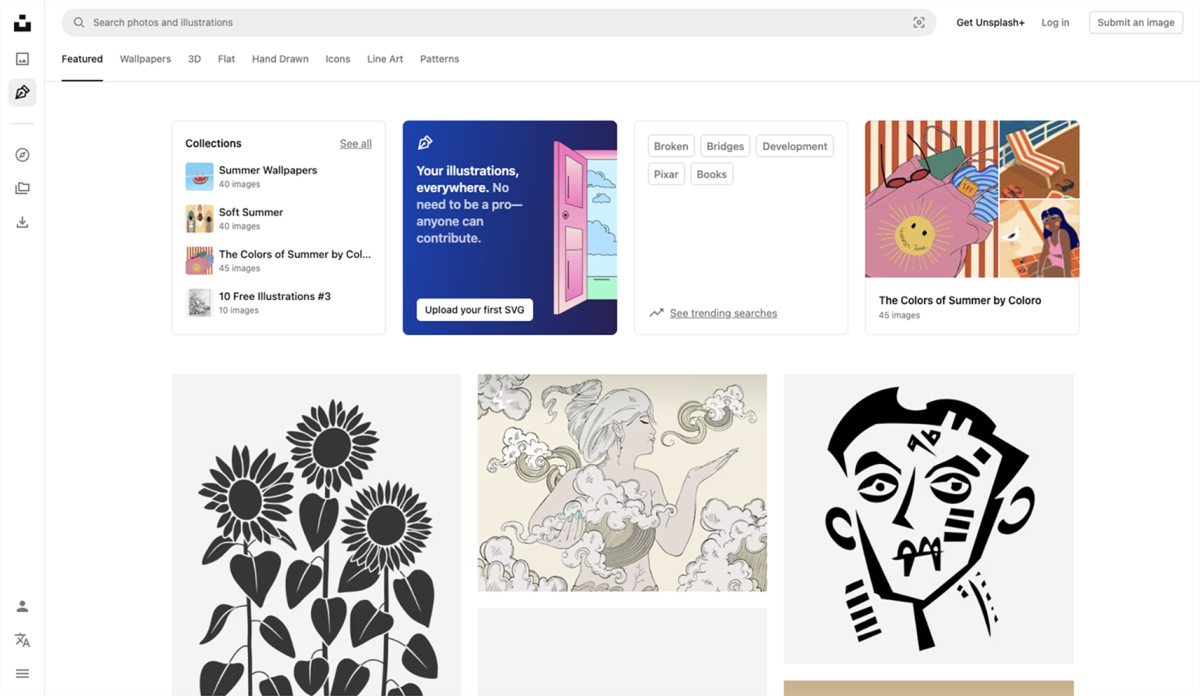This screenshot has height=696, width=1200.
Task: Open the profile person icon
Action: tap(22, 606)
